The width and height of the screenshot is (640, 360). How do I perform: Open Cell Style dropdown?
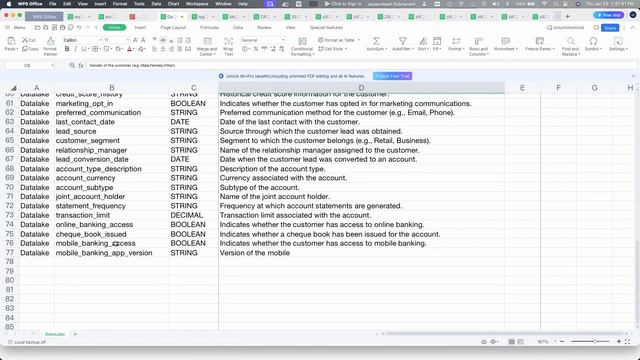point(332,49)
